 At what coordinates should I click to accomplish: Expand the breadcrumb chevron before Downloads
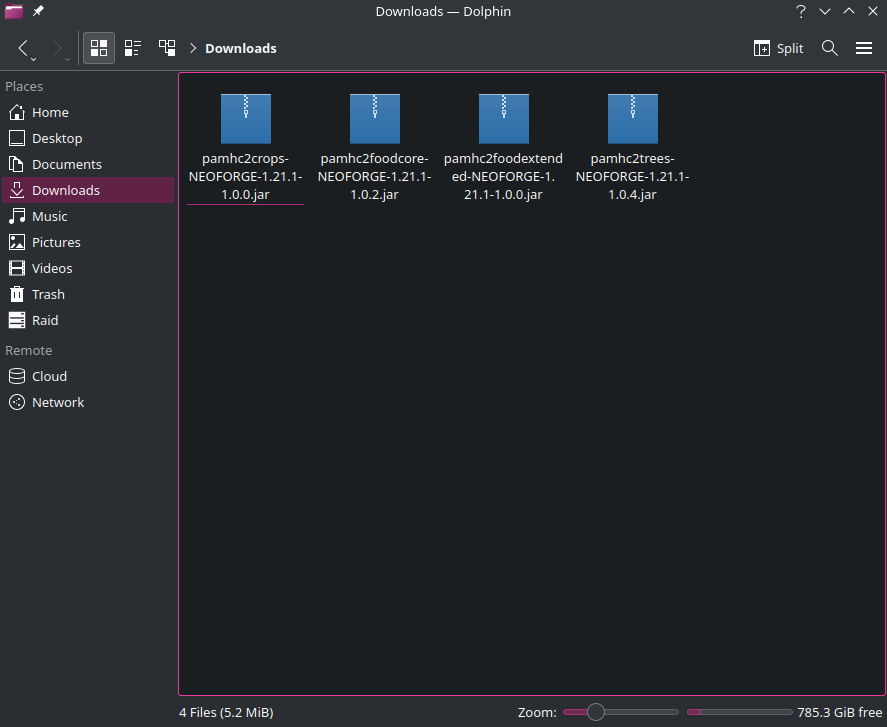point(193,48)
